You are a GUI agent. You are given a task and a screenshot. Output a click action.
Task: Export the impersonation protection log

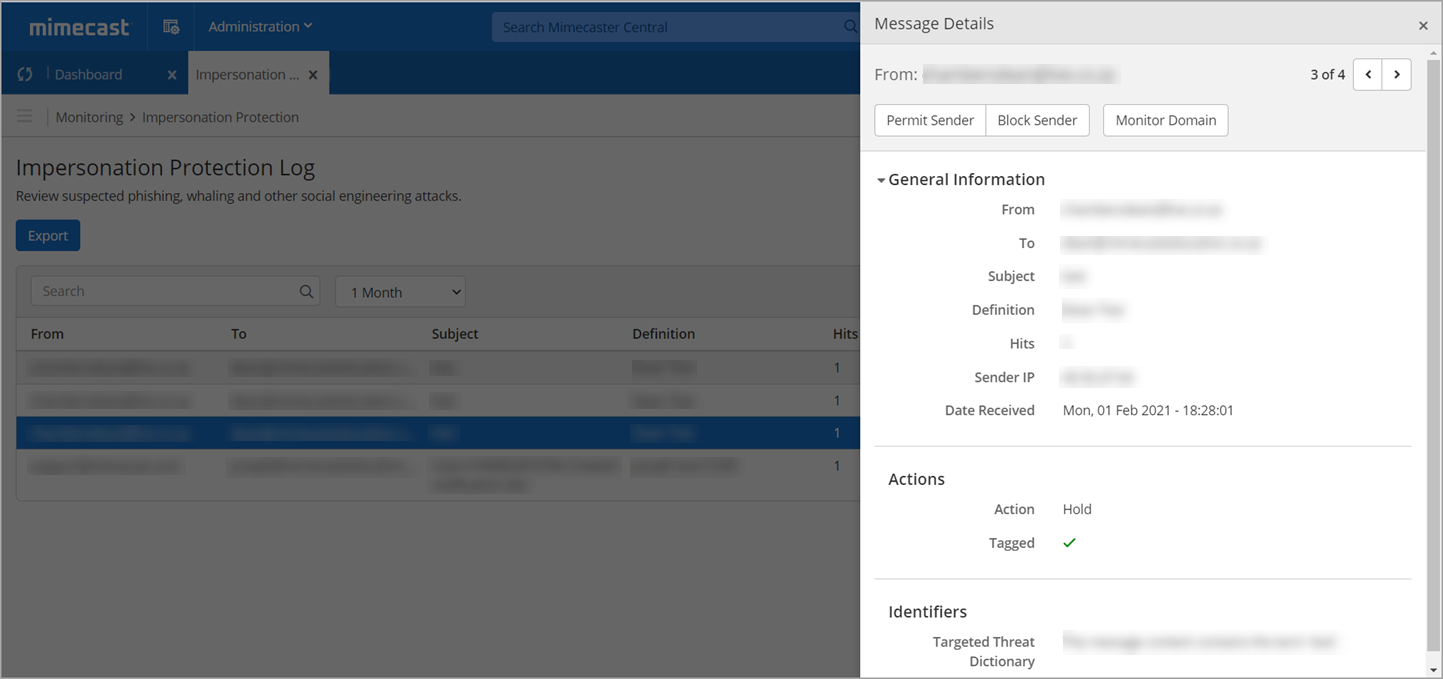tap(48, 236)
